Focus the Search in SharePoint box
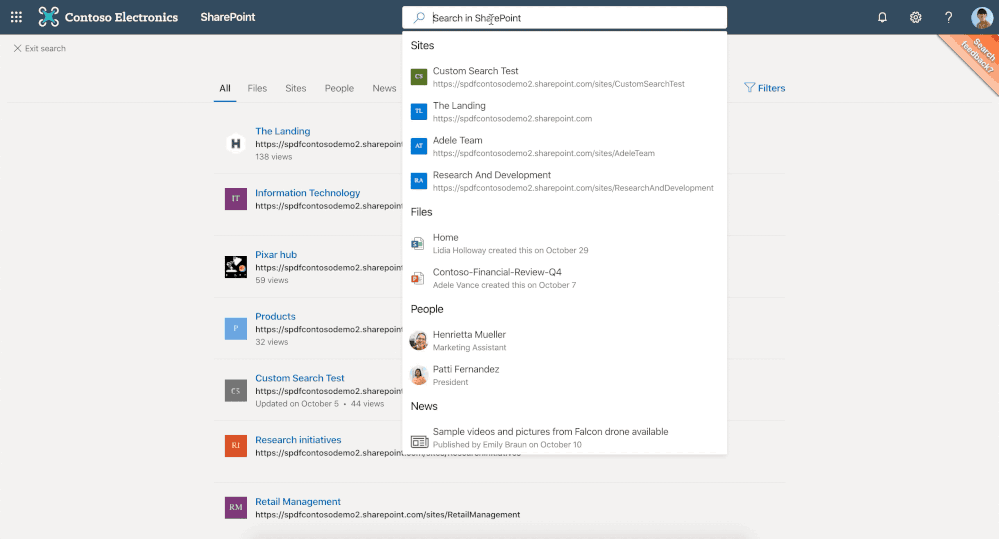The image size is (999, 539). click(564, 18)
